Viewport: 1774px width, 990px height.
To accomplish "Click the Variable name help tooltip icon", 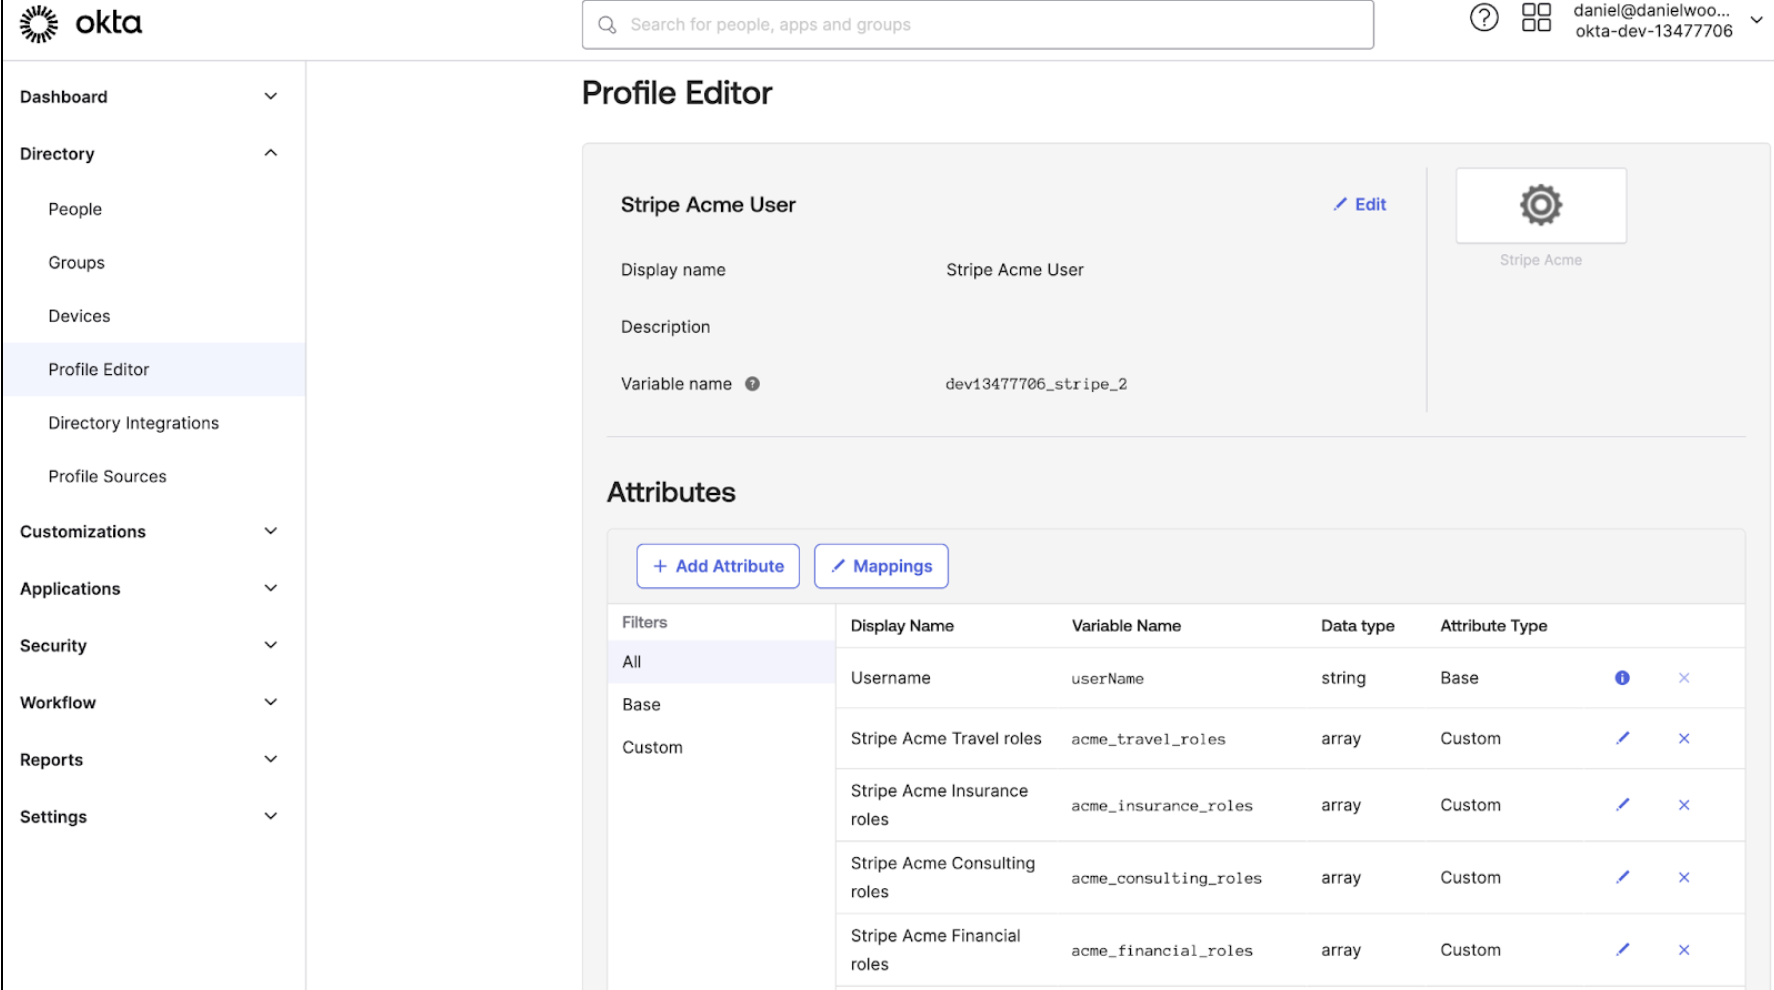I will click(x=752, y=384).
